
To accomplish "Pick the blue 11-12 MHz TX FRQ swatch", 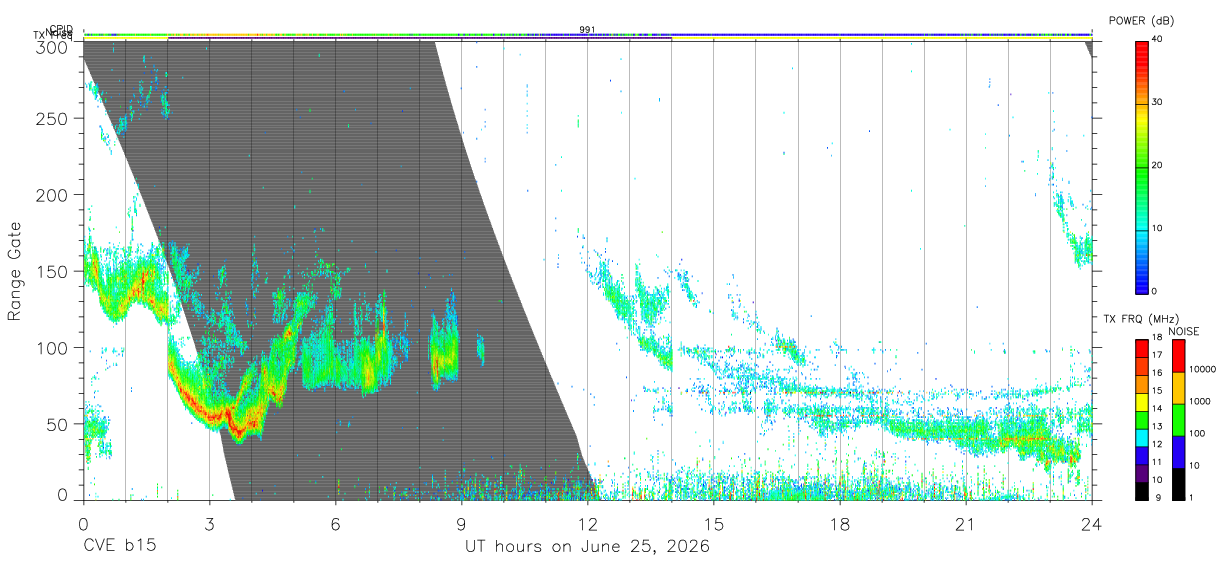I will pos(1142,456).
